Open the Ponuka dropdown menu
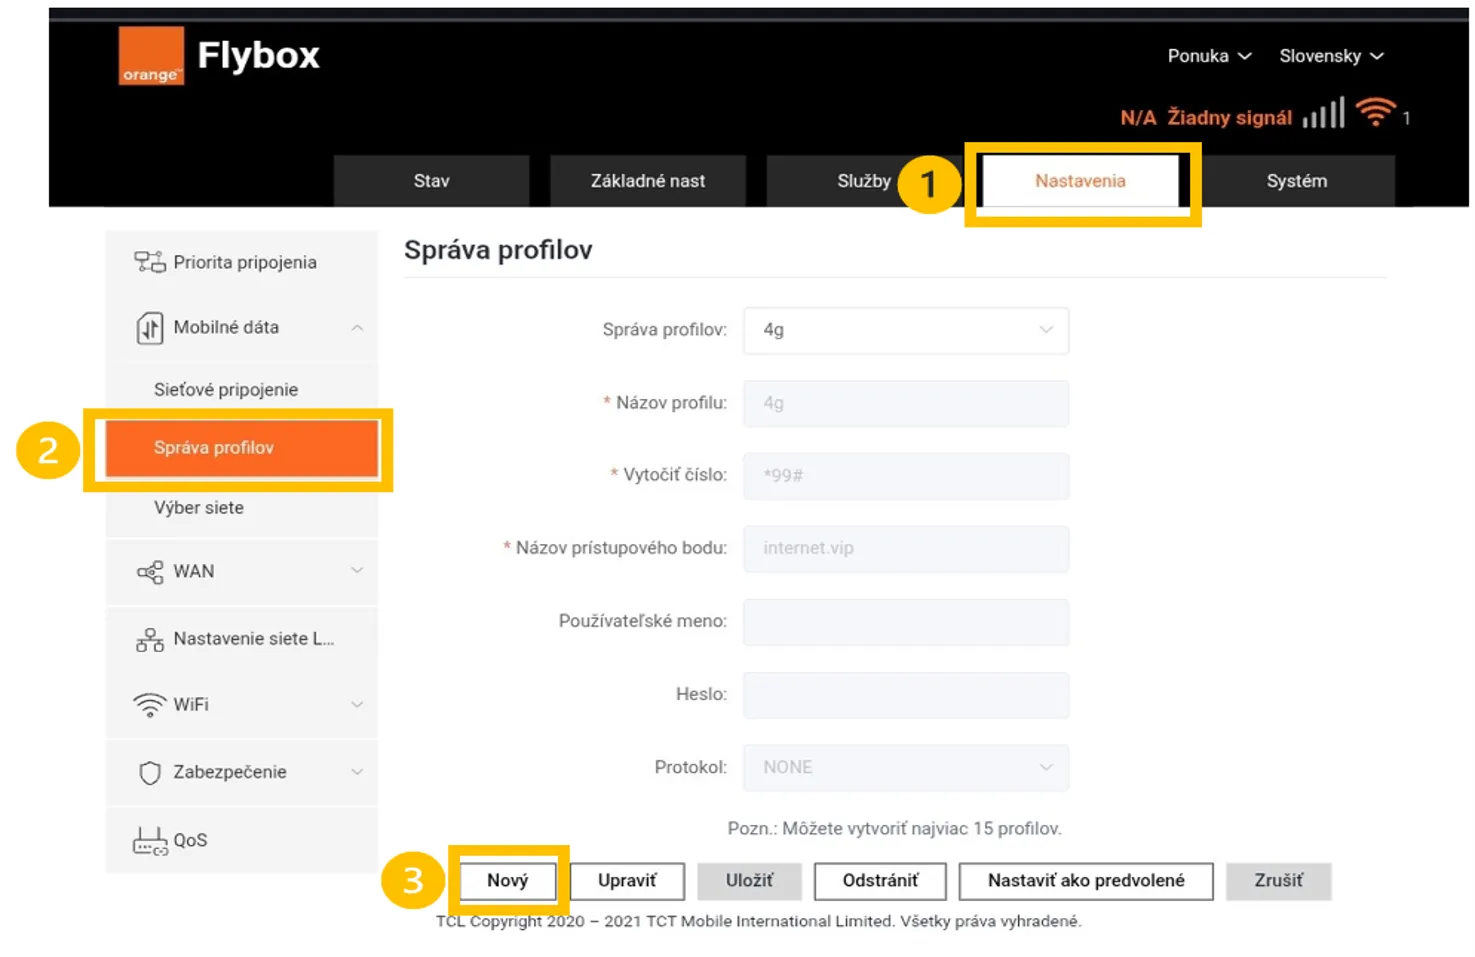This screenshot has height=957, width=1475. click(x=1209, y=56)
